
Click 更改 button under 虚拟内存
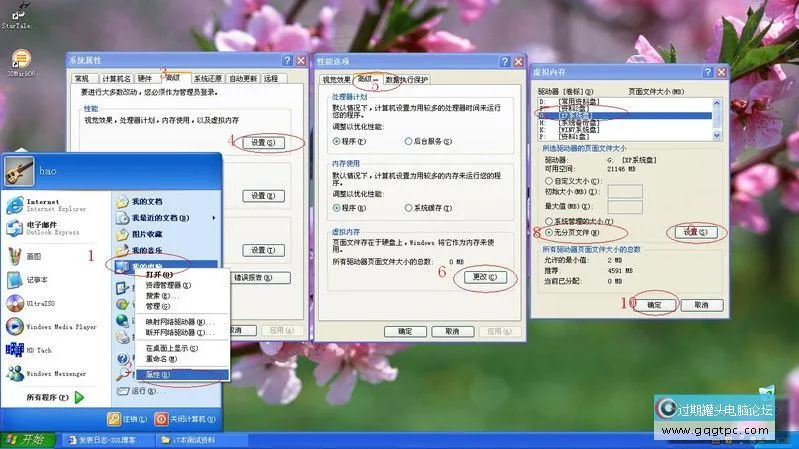coord(485,277)
